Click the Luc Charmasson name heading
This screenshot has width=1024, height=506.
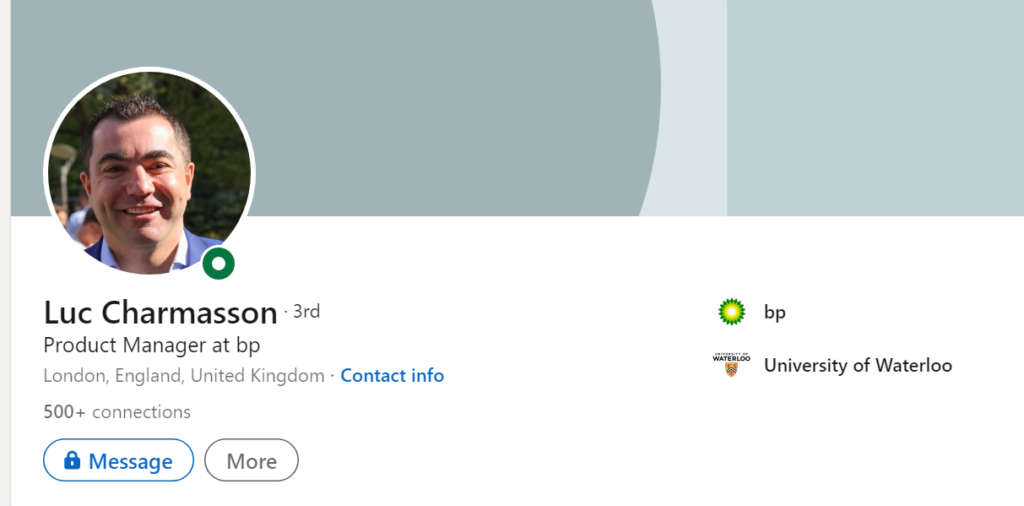click(x=161, y=312)
